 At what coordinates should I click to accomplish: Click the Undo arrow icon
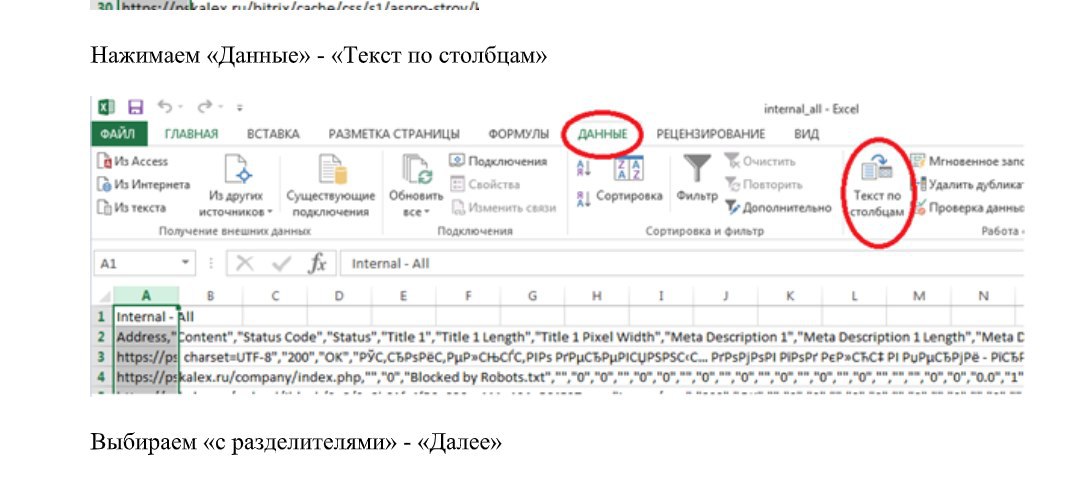(164, 107)
